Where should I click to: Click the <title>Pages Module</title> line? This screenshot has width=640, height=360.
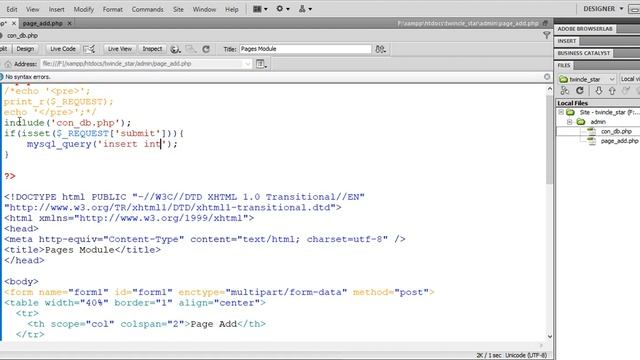point(82,250)
